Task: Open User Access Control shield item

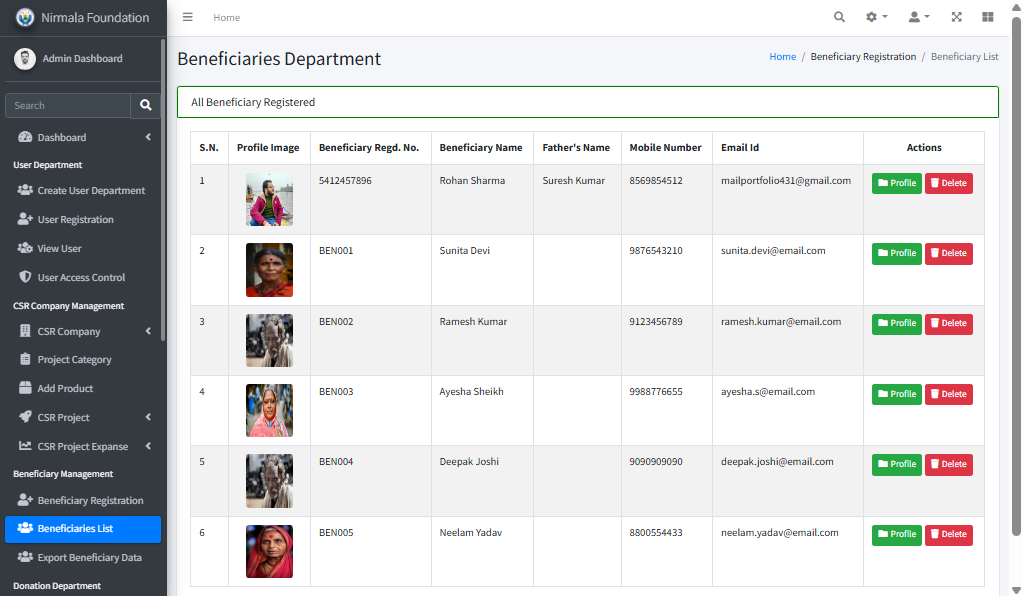Action: pos(81,277)
